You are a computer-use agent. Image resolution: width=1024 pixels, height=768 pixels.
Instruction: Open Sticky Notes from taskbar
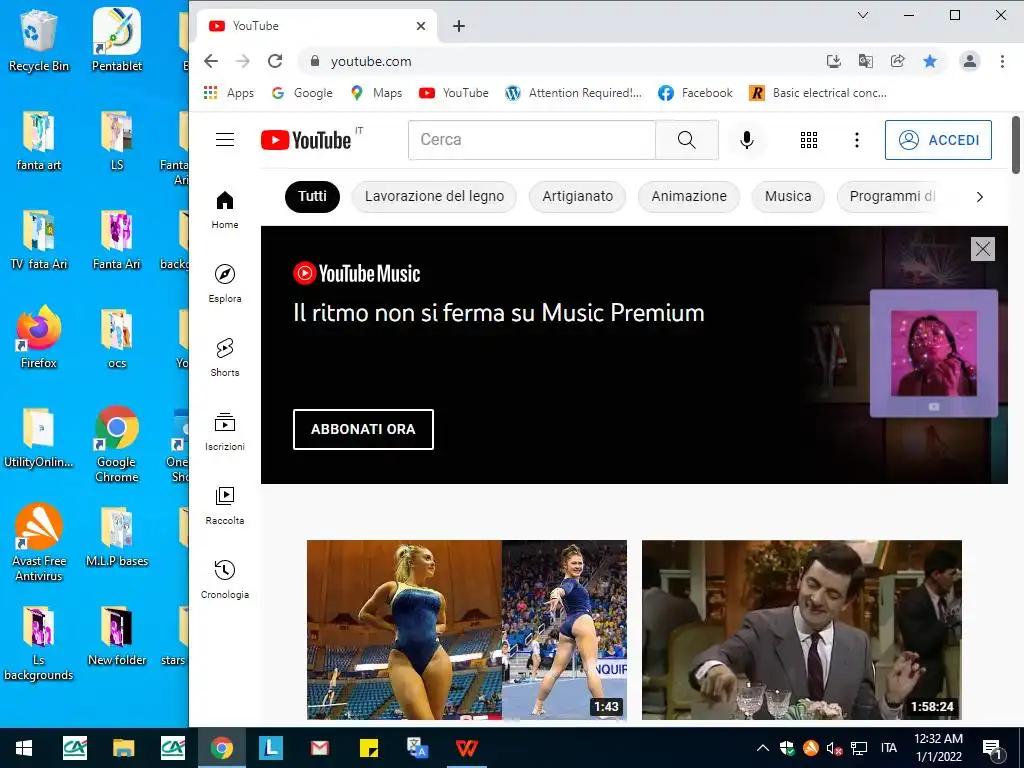(369, 748)
